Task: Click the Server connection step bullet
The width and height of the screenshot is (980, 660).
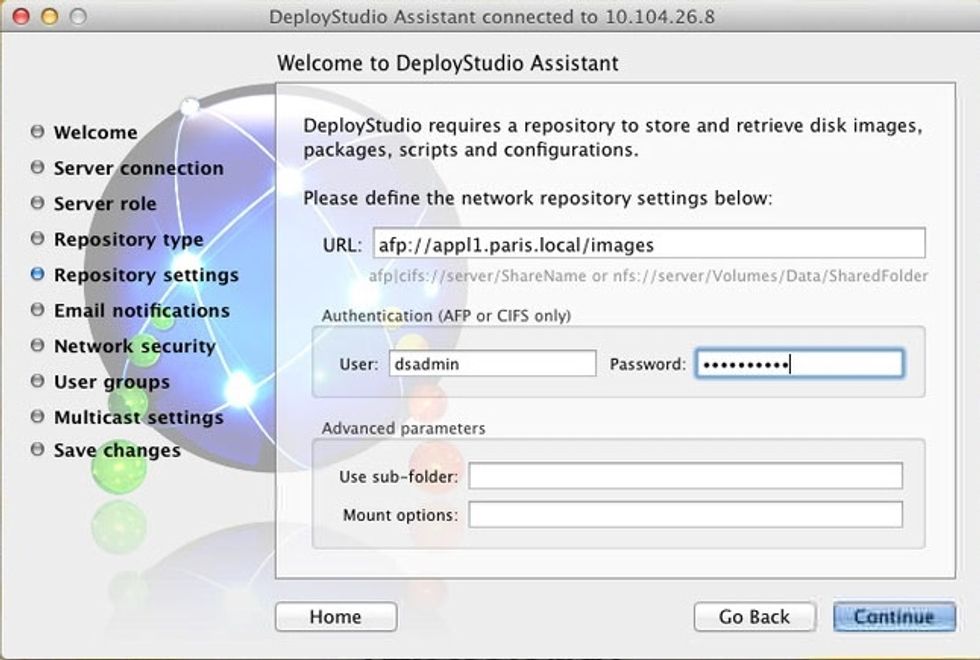Action: point(38,167)
